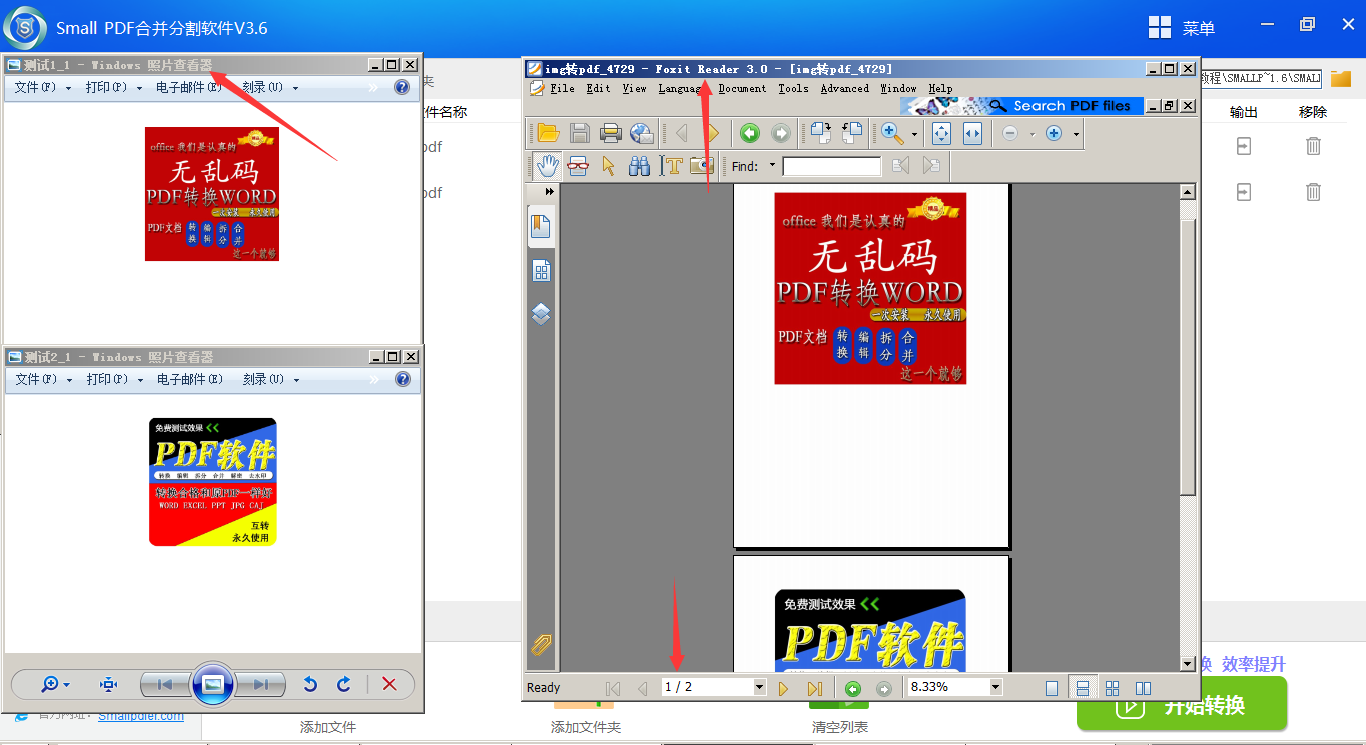Click Fit to window icon in photo viewer

(x=109, y=684)
